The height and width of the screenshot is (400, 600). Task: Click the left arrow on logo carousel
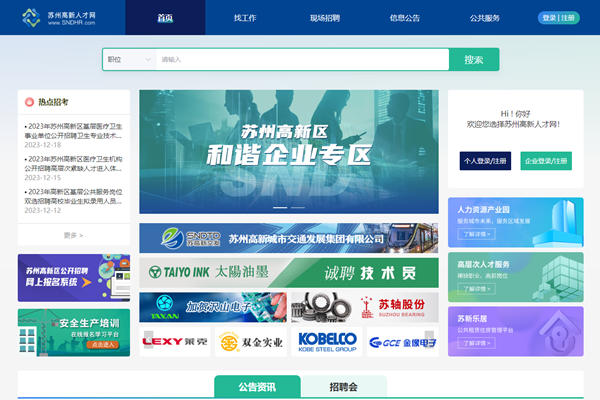click(148, 340)
